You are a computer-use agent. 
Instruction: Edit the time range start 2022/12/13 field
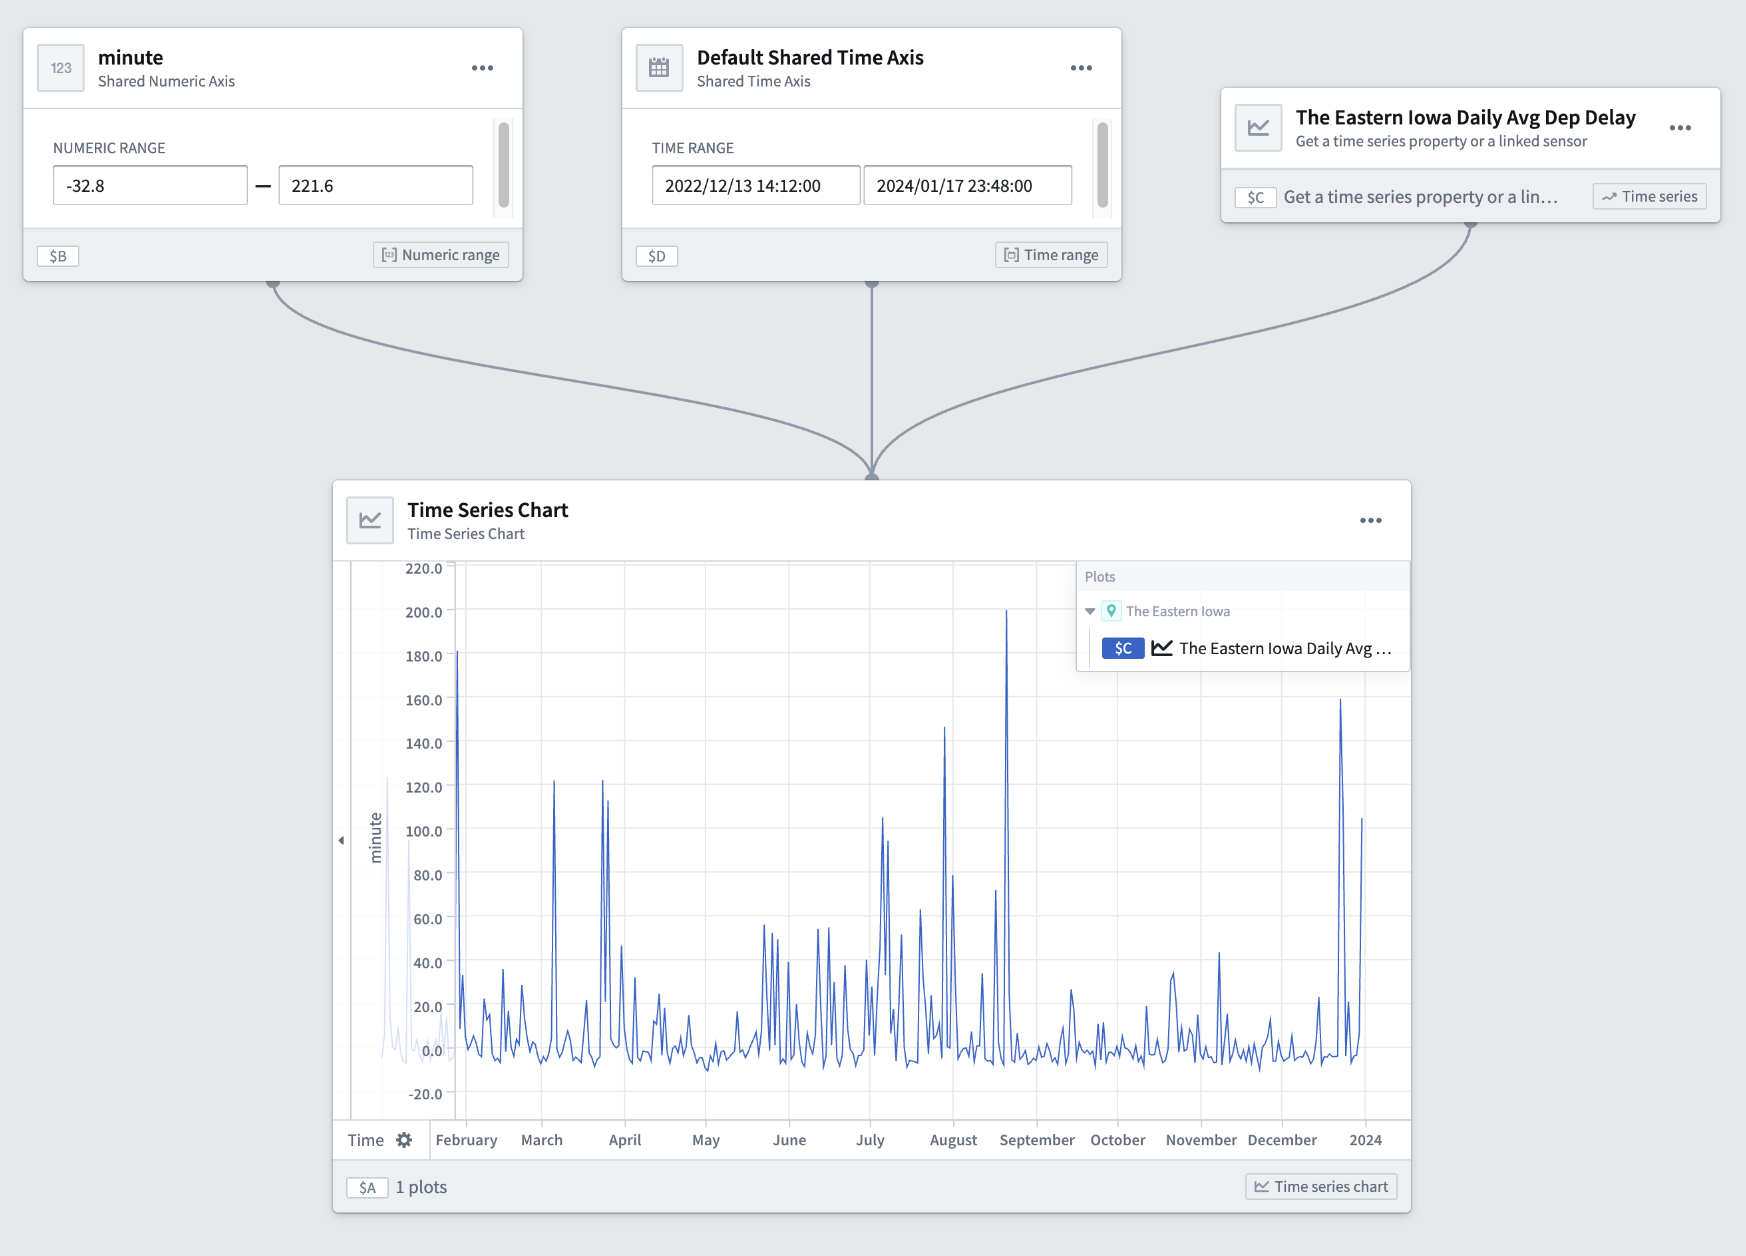(756, 185)
